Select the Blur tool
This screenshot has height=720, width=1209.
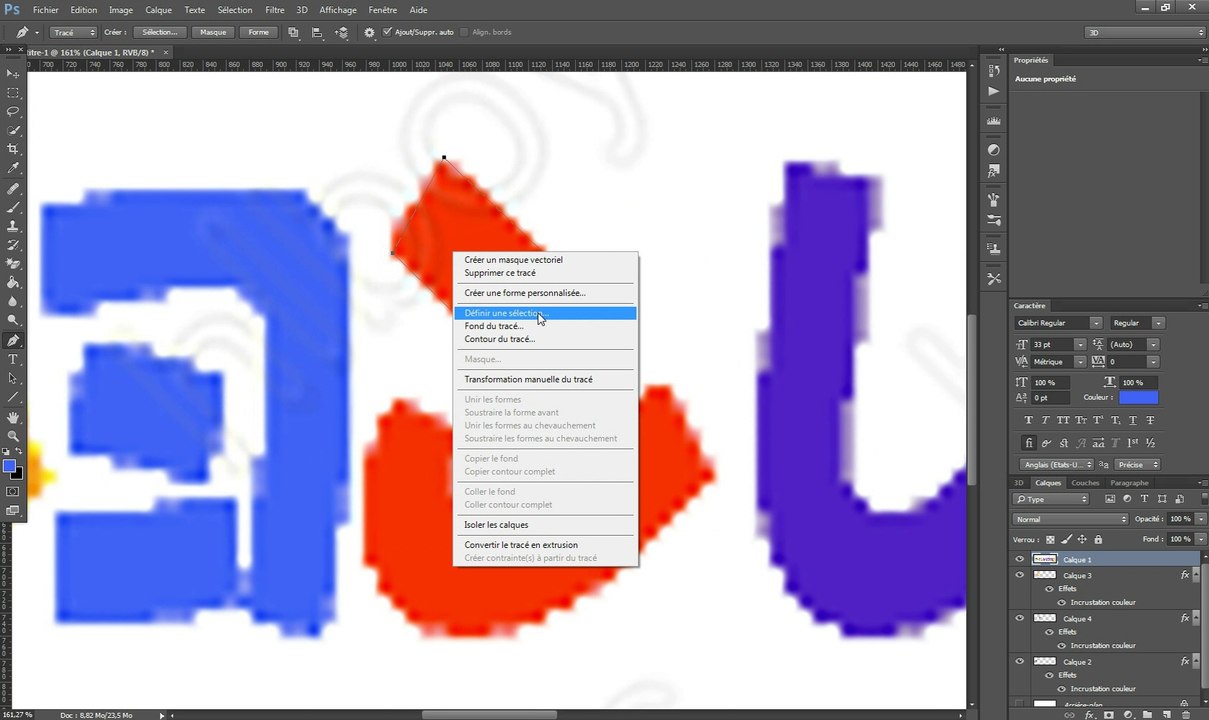[13, 302]
